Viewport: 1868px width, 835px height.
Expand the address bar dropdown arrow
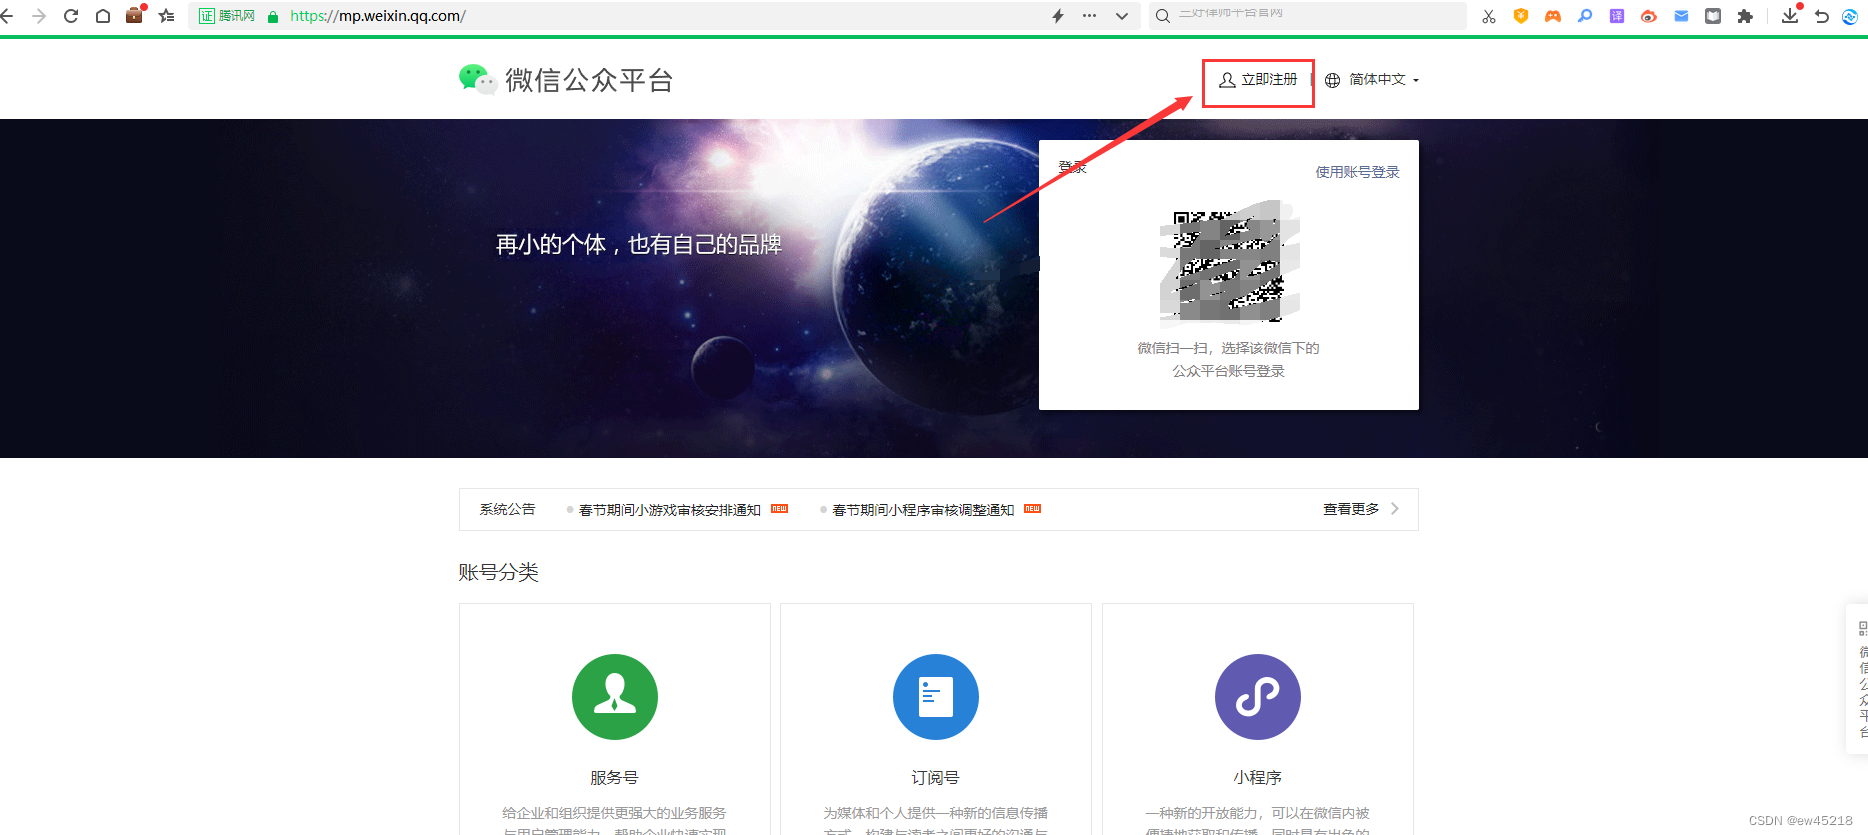point(1122,16)
